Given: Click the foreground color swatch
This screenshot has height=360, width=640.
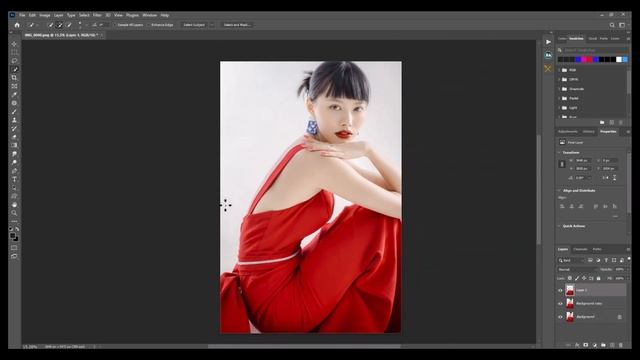Looking at the screenshot, I should [x=13, y=236].
